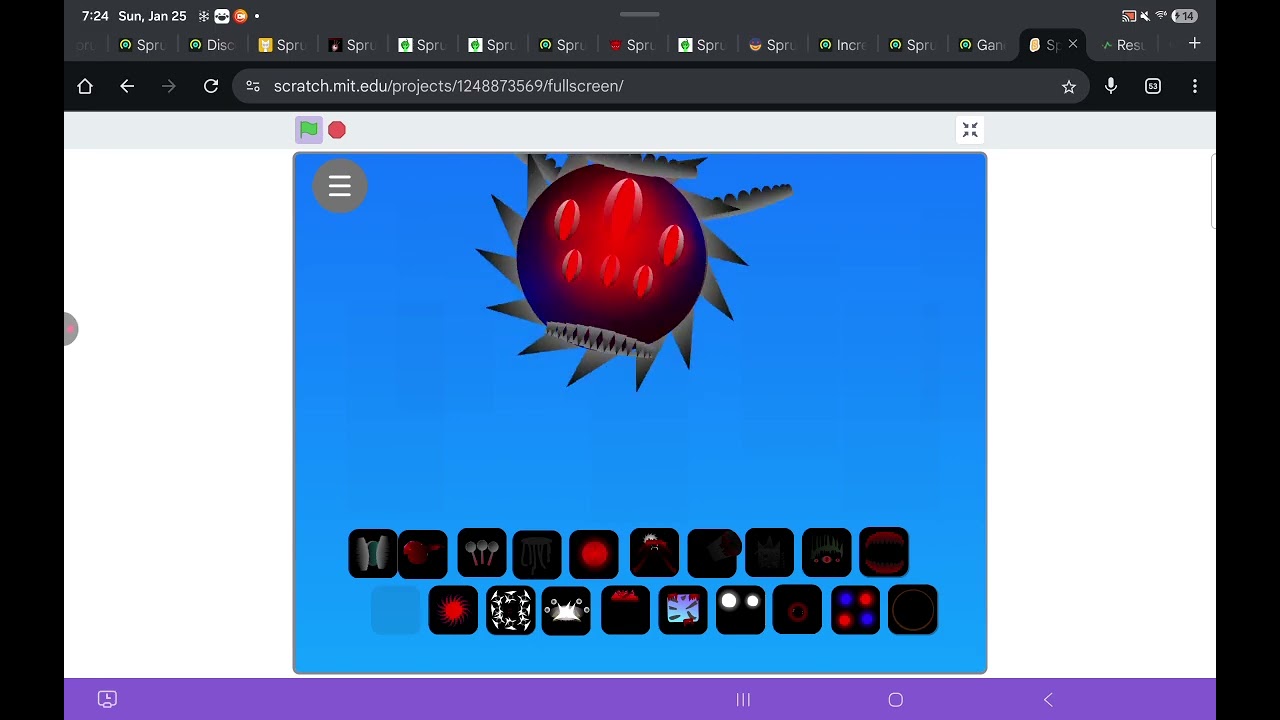Switch to the tab with yellow favicon
The image size is (1280, 720).
[283, 45]
